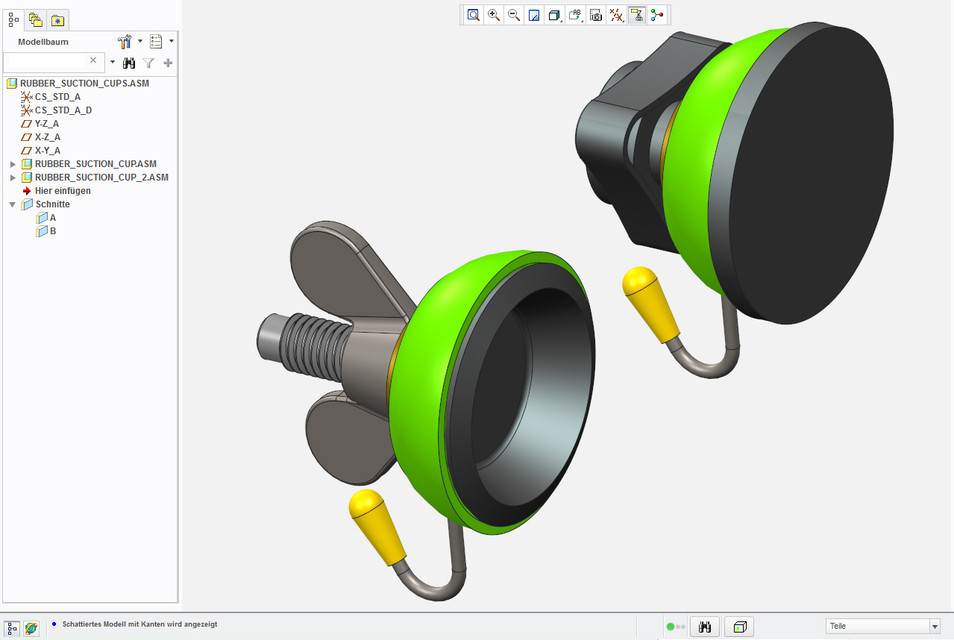This screenshot has width=954, height=640.
Task: Open the shaded display style cube icon
Action: coord(554,14)
